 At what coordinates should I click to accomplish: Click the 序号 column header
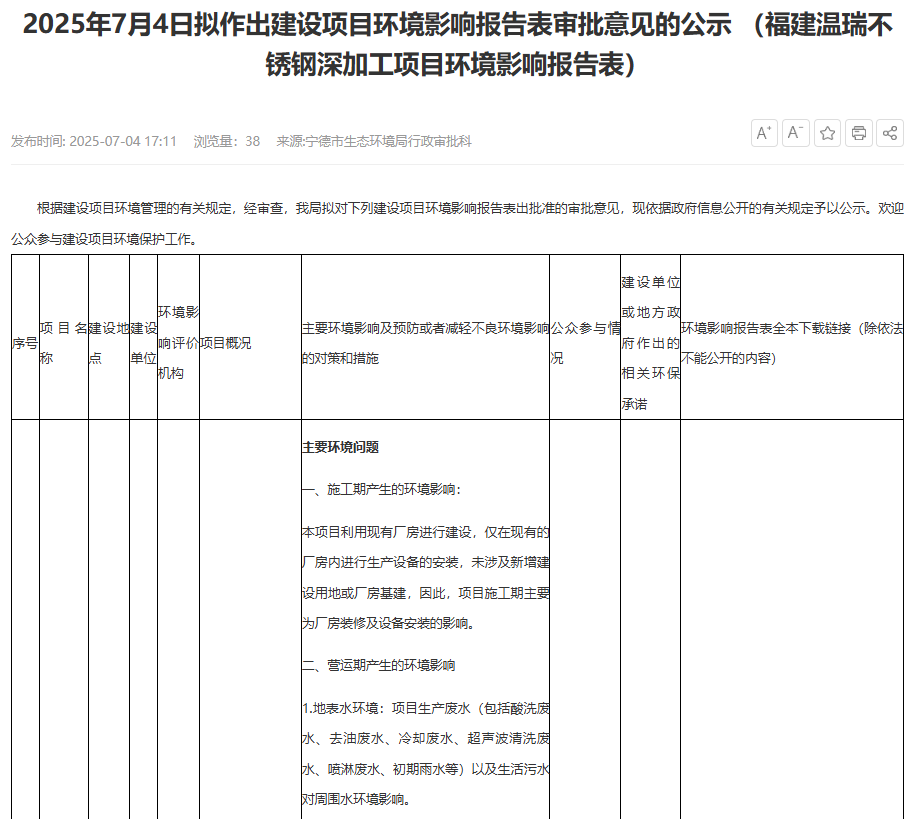[x=25, y=343]
